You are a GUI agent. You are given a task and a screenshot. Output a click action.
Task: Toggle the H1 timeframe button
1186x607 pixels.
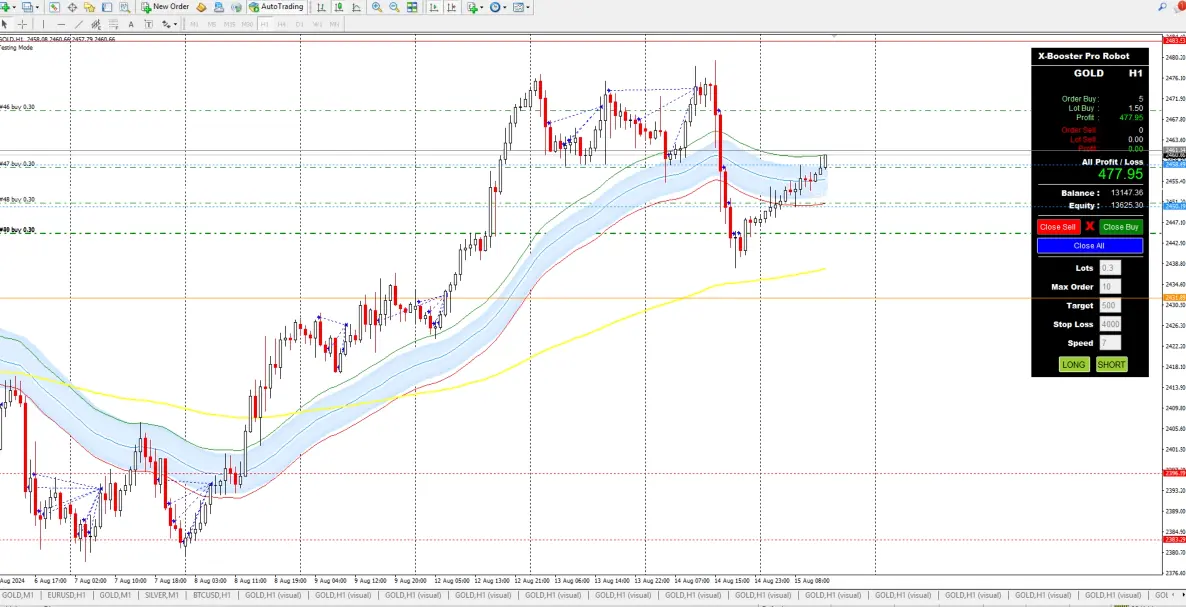(265, 24)
